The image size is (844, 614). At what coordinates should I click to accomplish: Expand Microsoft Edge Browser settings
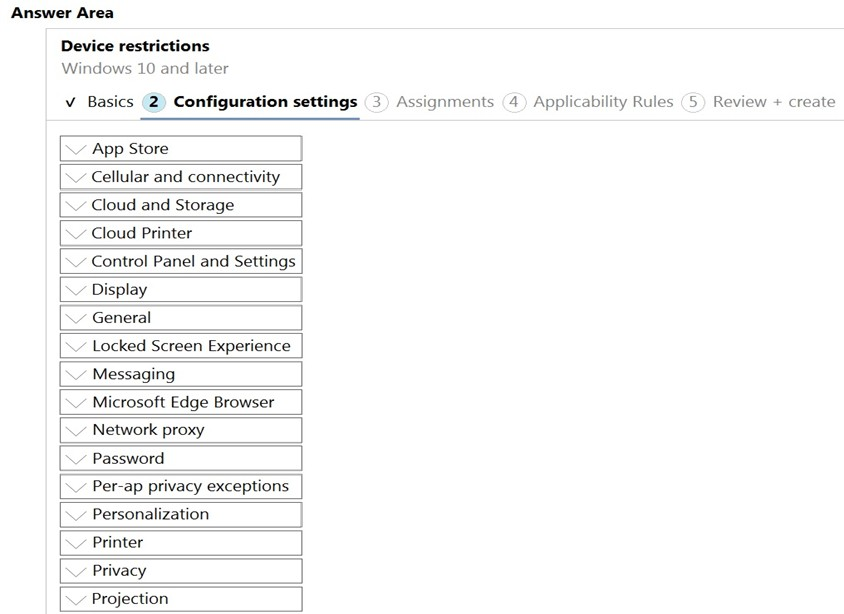[x=181, y=402]
